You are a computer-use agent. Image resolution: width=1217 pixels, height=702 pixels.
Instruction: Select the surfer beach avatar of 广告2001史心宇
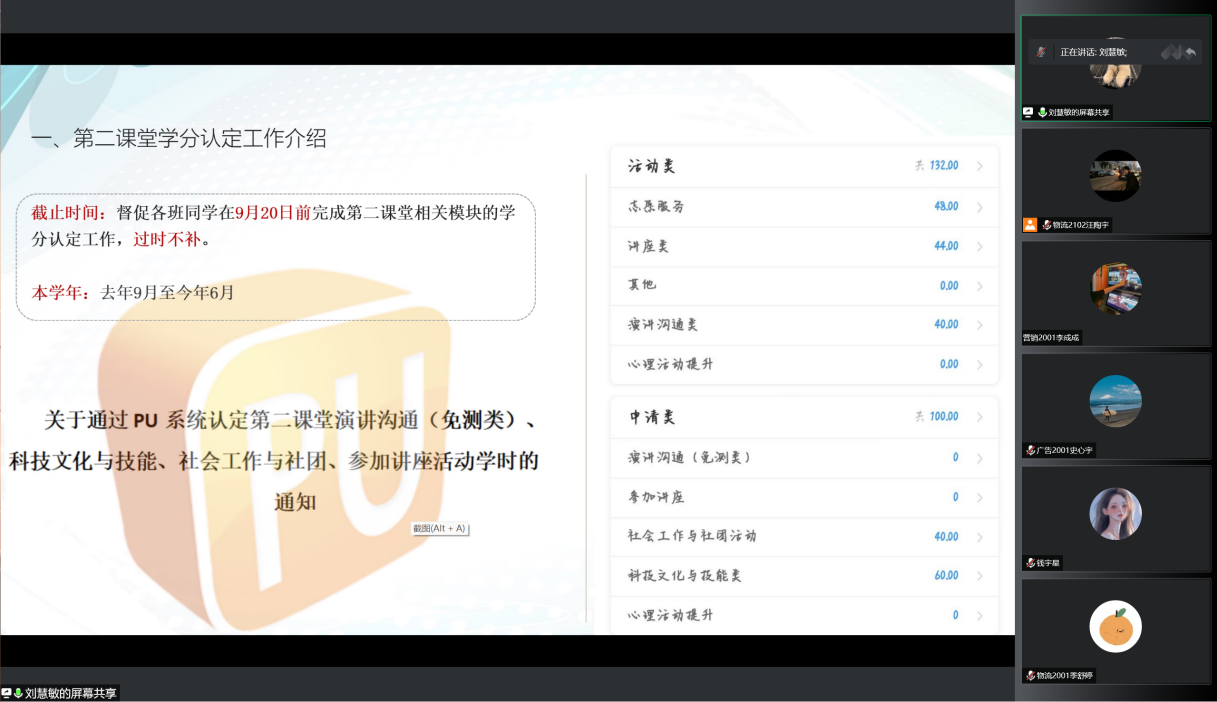pyautogui.click(x=1115, y=401)
